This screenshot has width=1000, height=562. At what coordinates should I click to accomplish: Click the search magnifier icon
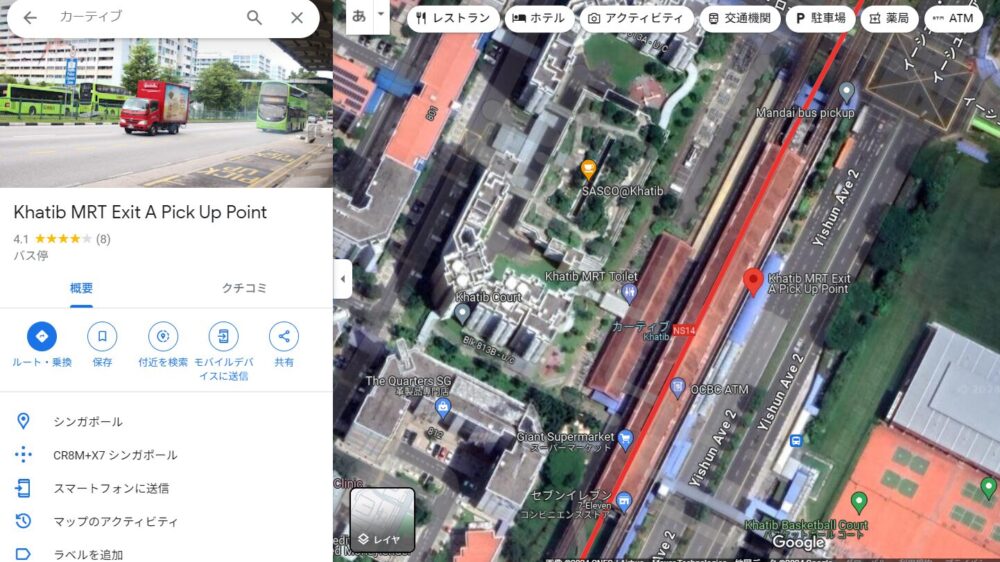[x=254, y=17]
